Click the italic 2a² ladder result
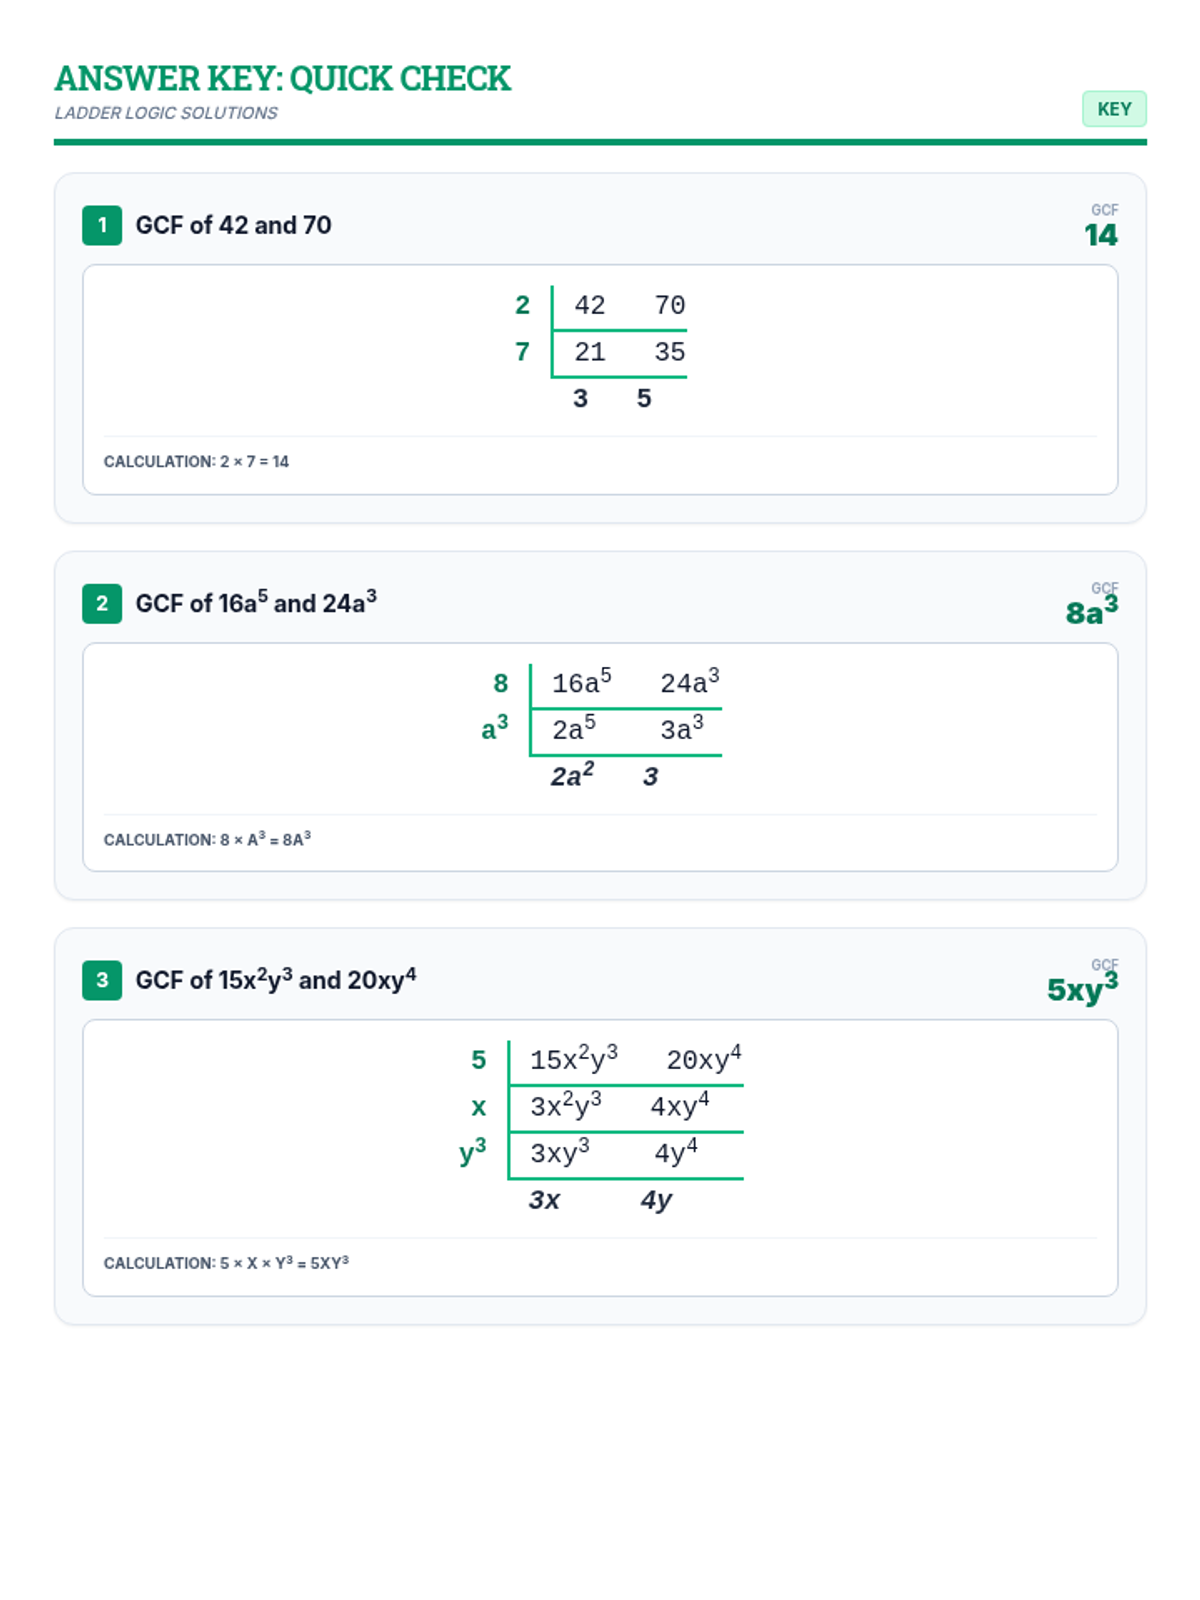 pos(572,776)
